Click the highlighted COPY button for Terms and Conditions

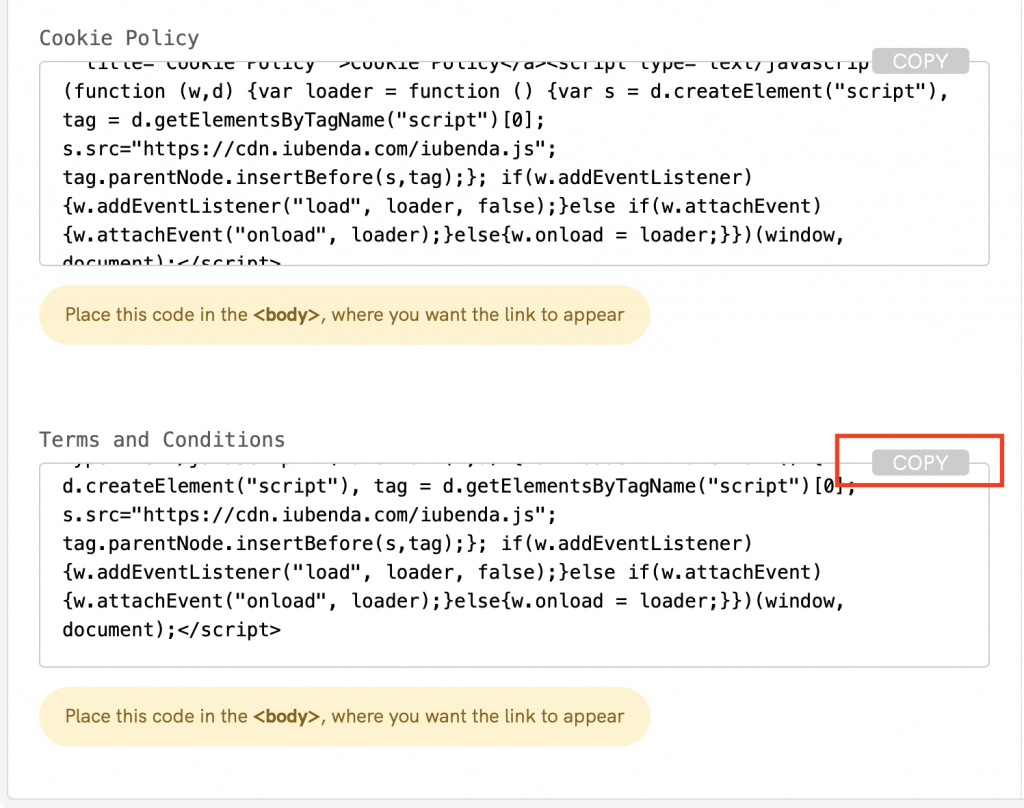(919, 462)
